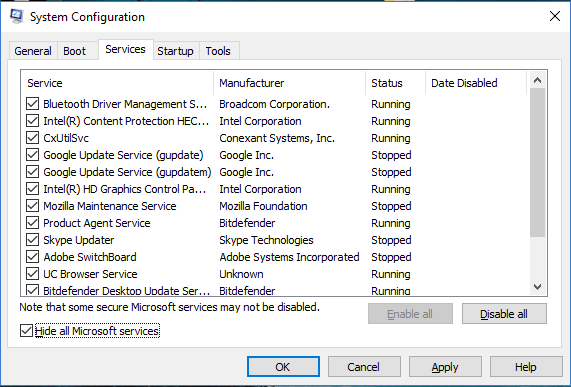The image size is (571, 387).
Task: Click the scroll up arrow of the list
Action: (537, 80)
